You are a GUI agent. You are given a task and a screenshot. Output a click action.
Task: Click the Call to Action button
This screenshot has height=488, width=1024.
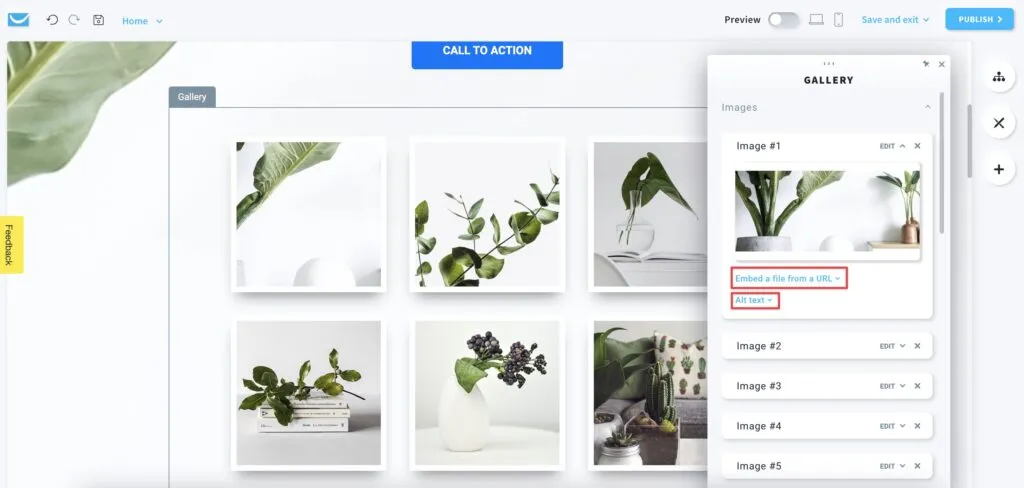487,52
